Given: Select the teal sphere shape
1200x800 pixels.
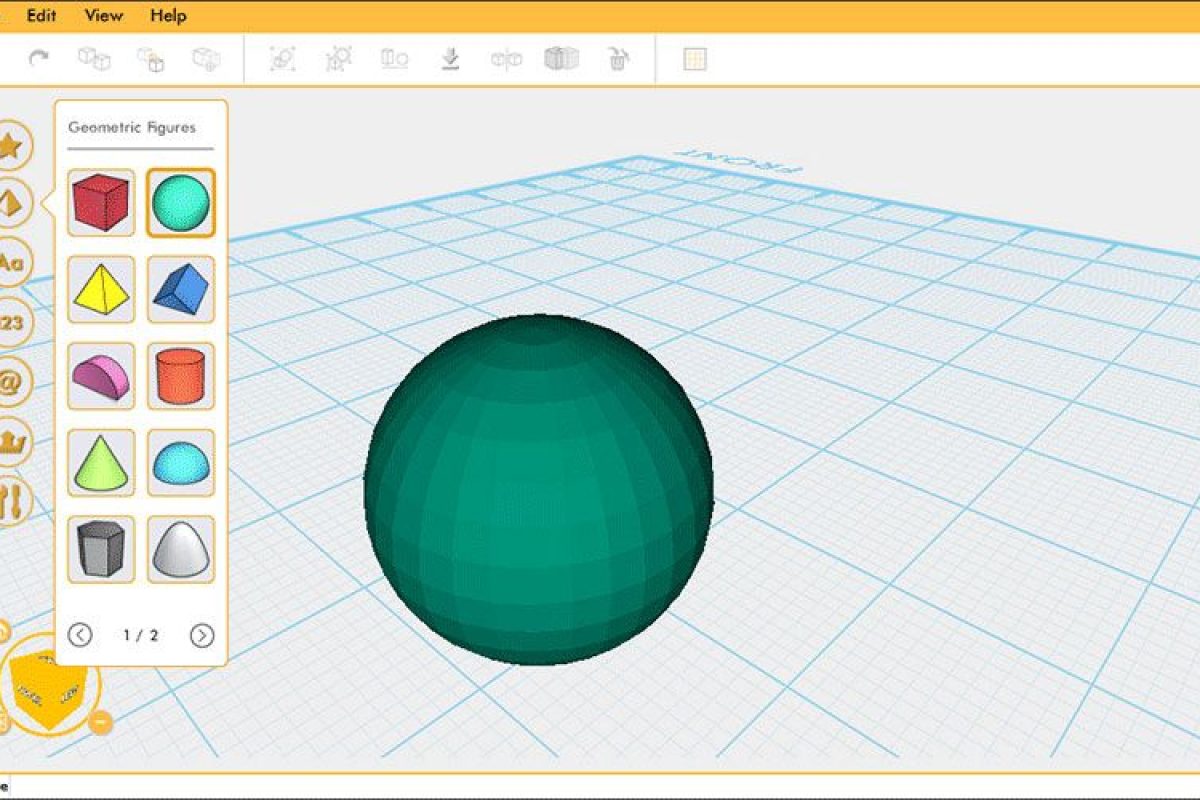Looking at the screenshot, I should 181,203.
